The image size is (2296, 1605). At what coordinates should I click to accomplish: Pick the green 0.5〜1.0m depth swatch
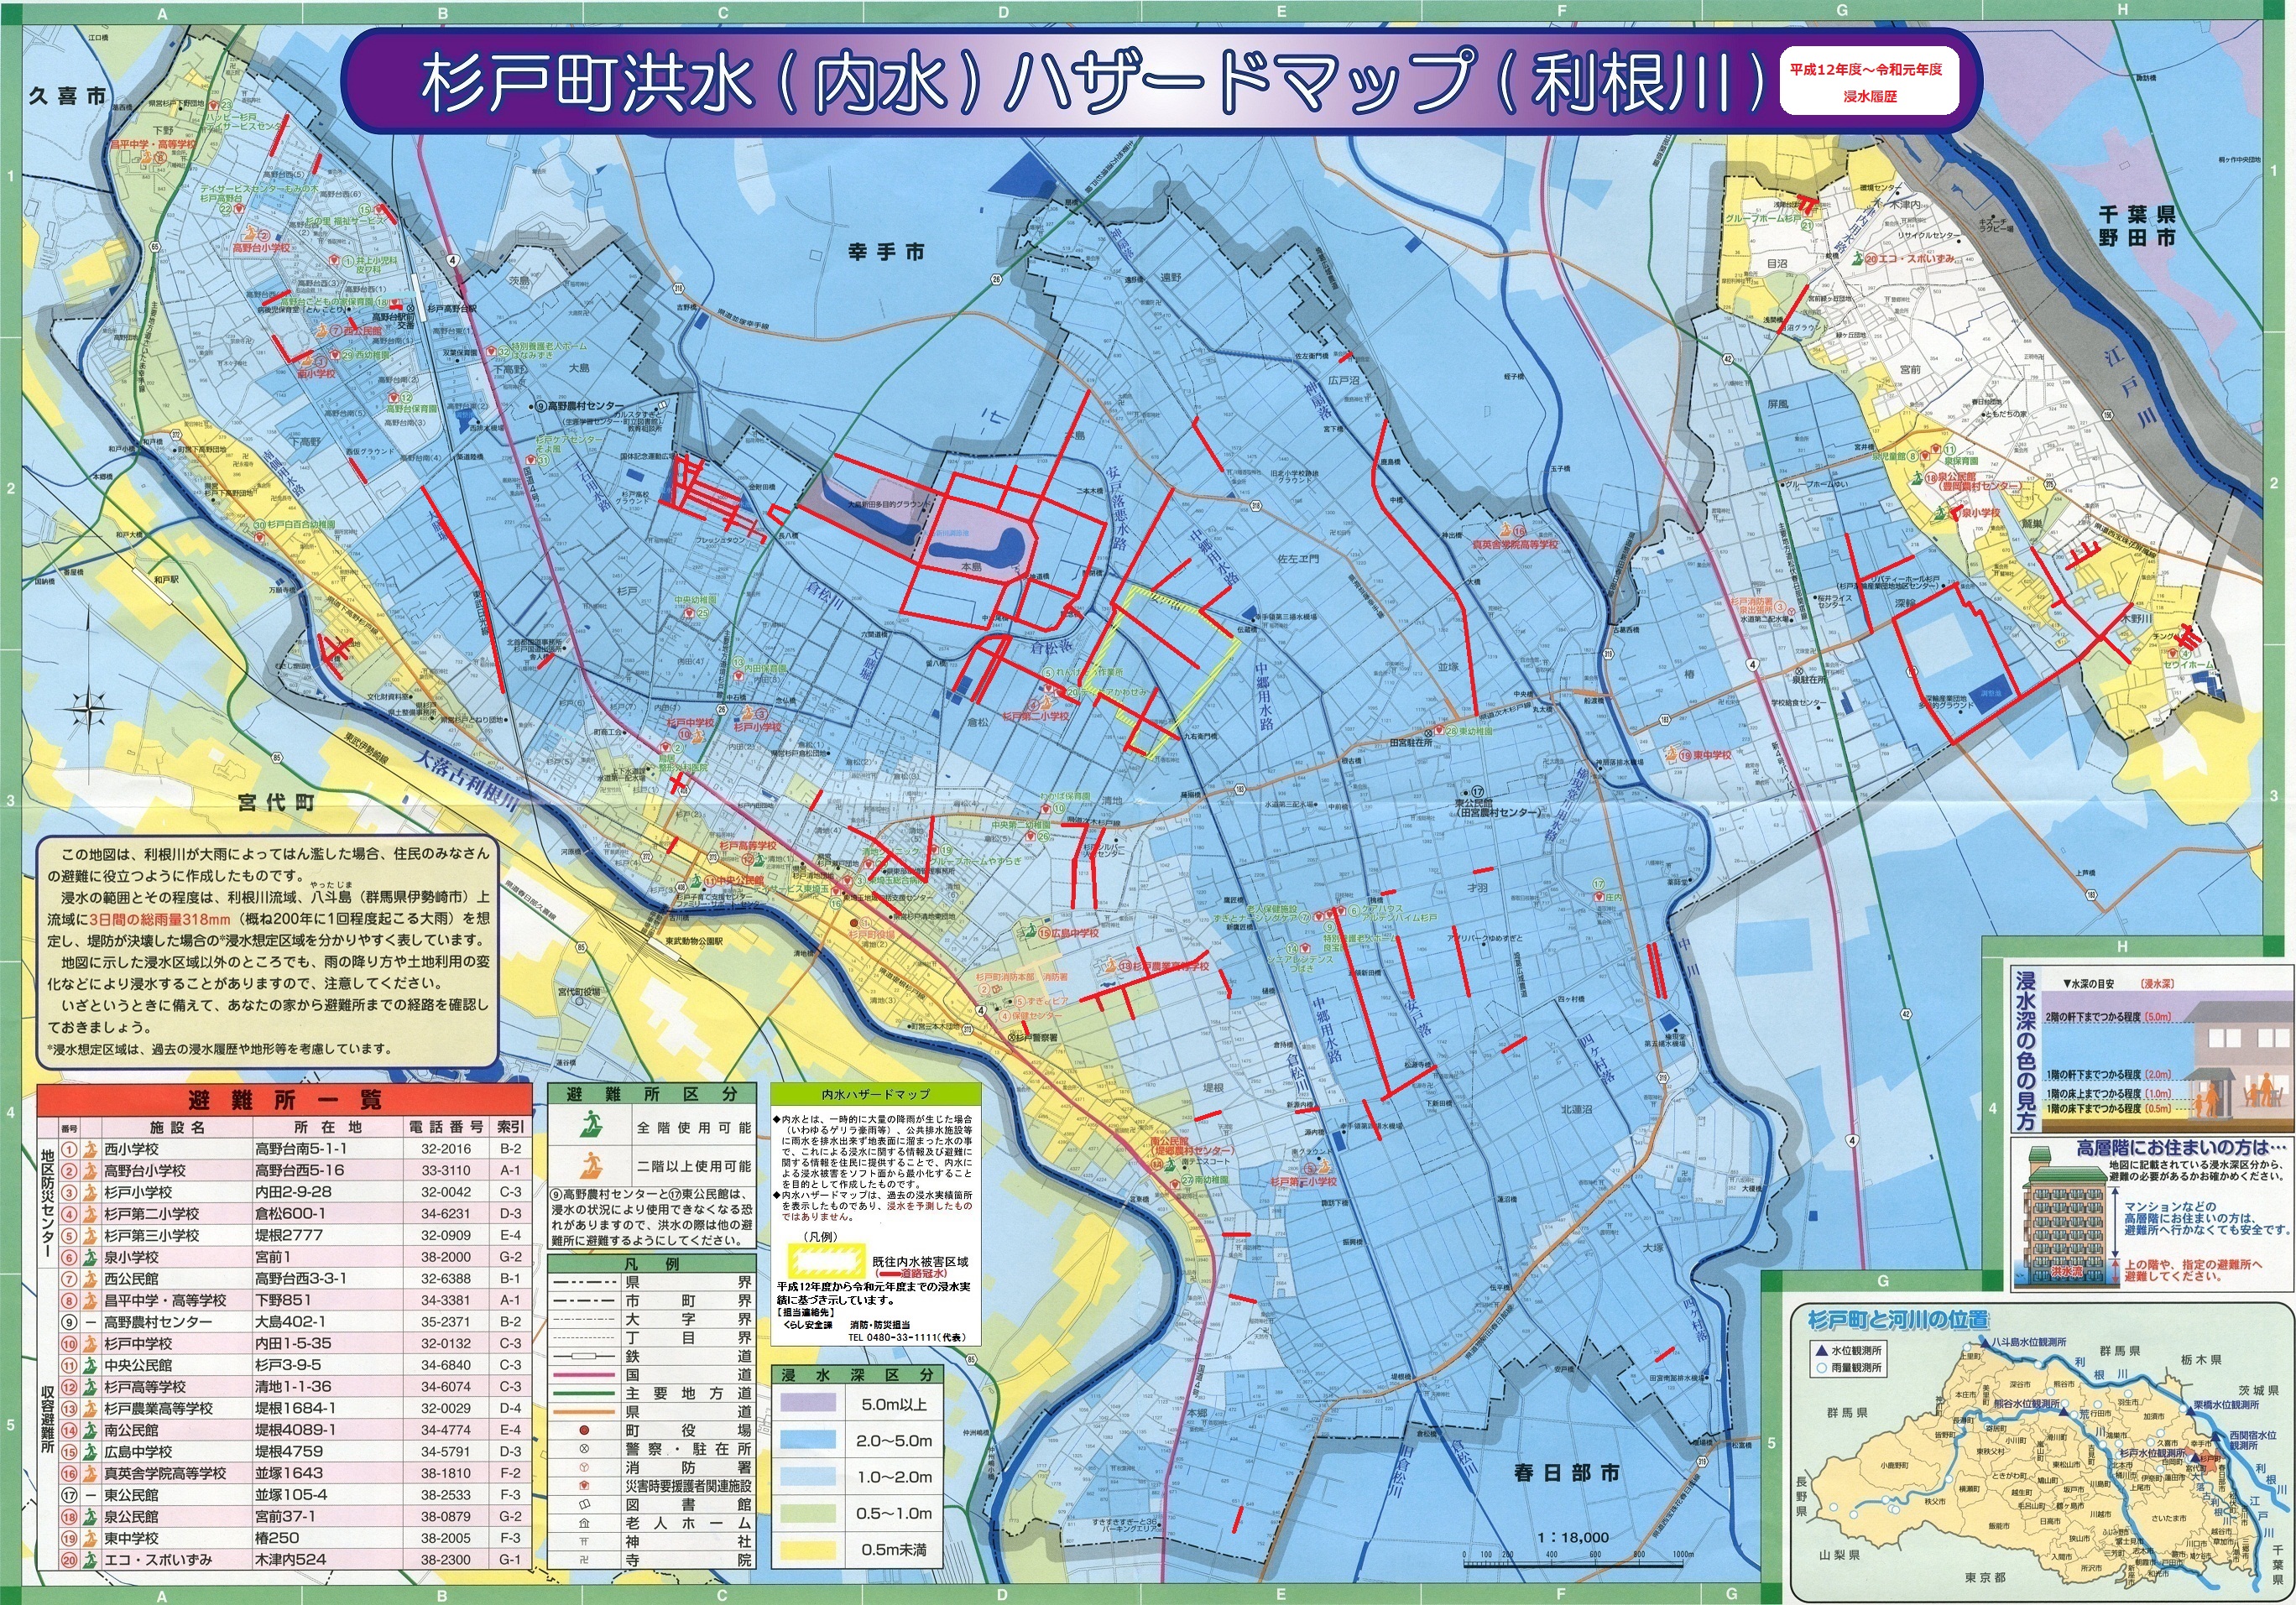pos(808,1513)
